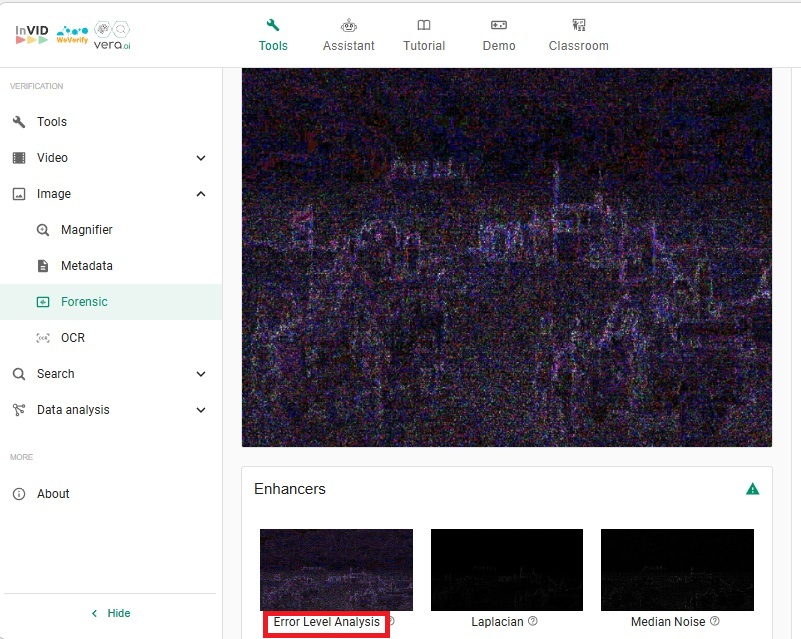This screenshot has height=639, width=801.
Task: Click help icon beside Median Noise
Action: [714, 622]
